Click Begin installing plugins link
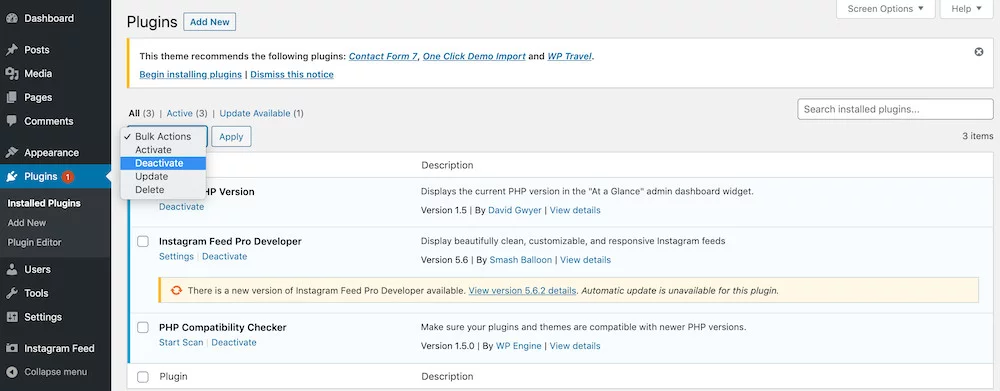This screenshot has height=391, width=1000. pyautogui.click(x=191, y=75)
